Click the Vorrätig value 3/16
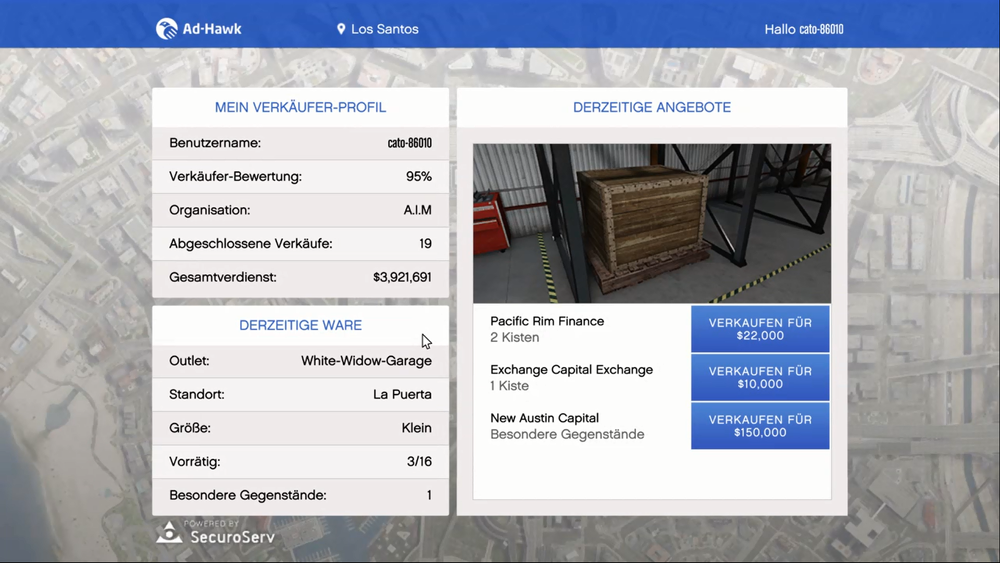 tap(419, 462)
